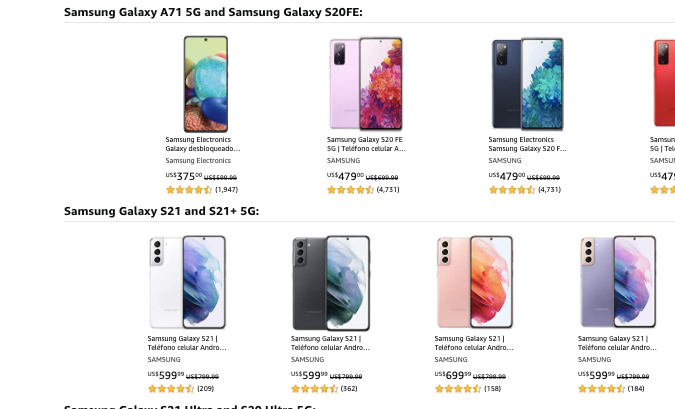Select the navy Galaxy S20 FE image

527,83
